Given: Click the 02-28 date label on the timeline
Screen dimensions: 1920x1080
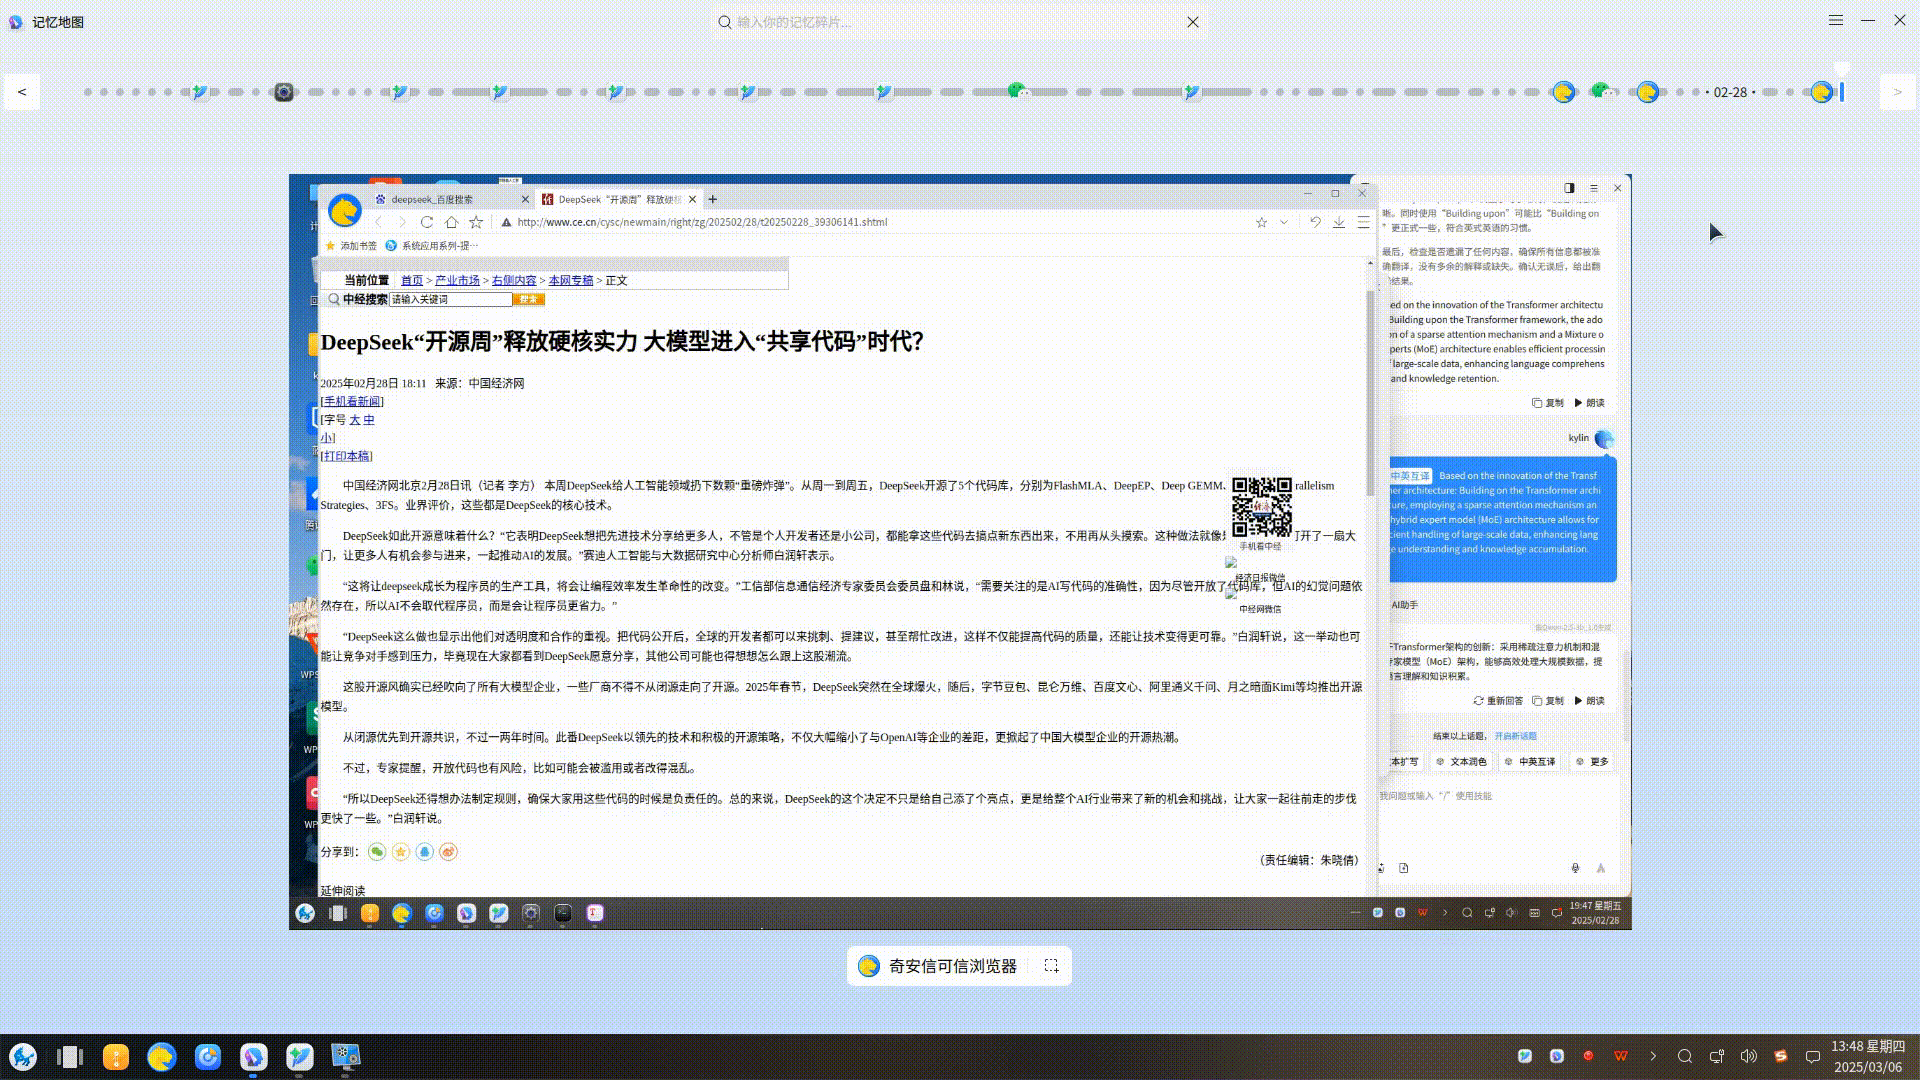Looking at the screenshot, I should point(1730,92).
